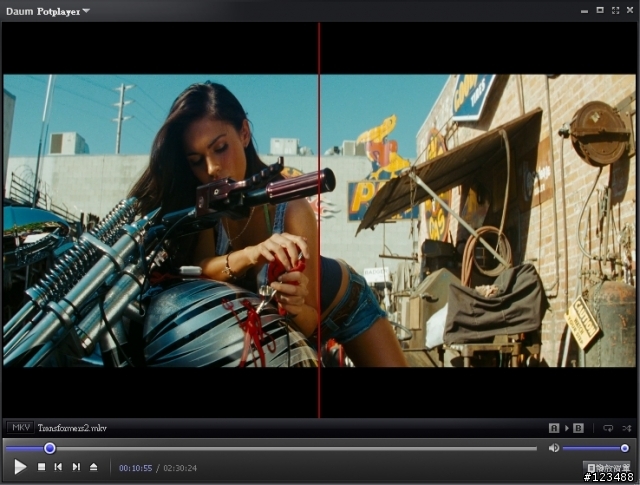Set A-B repeat end point B
The image size is (640, 485).
pyautogui.click(x=578, y=428)
